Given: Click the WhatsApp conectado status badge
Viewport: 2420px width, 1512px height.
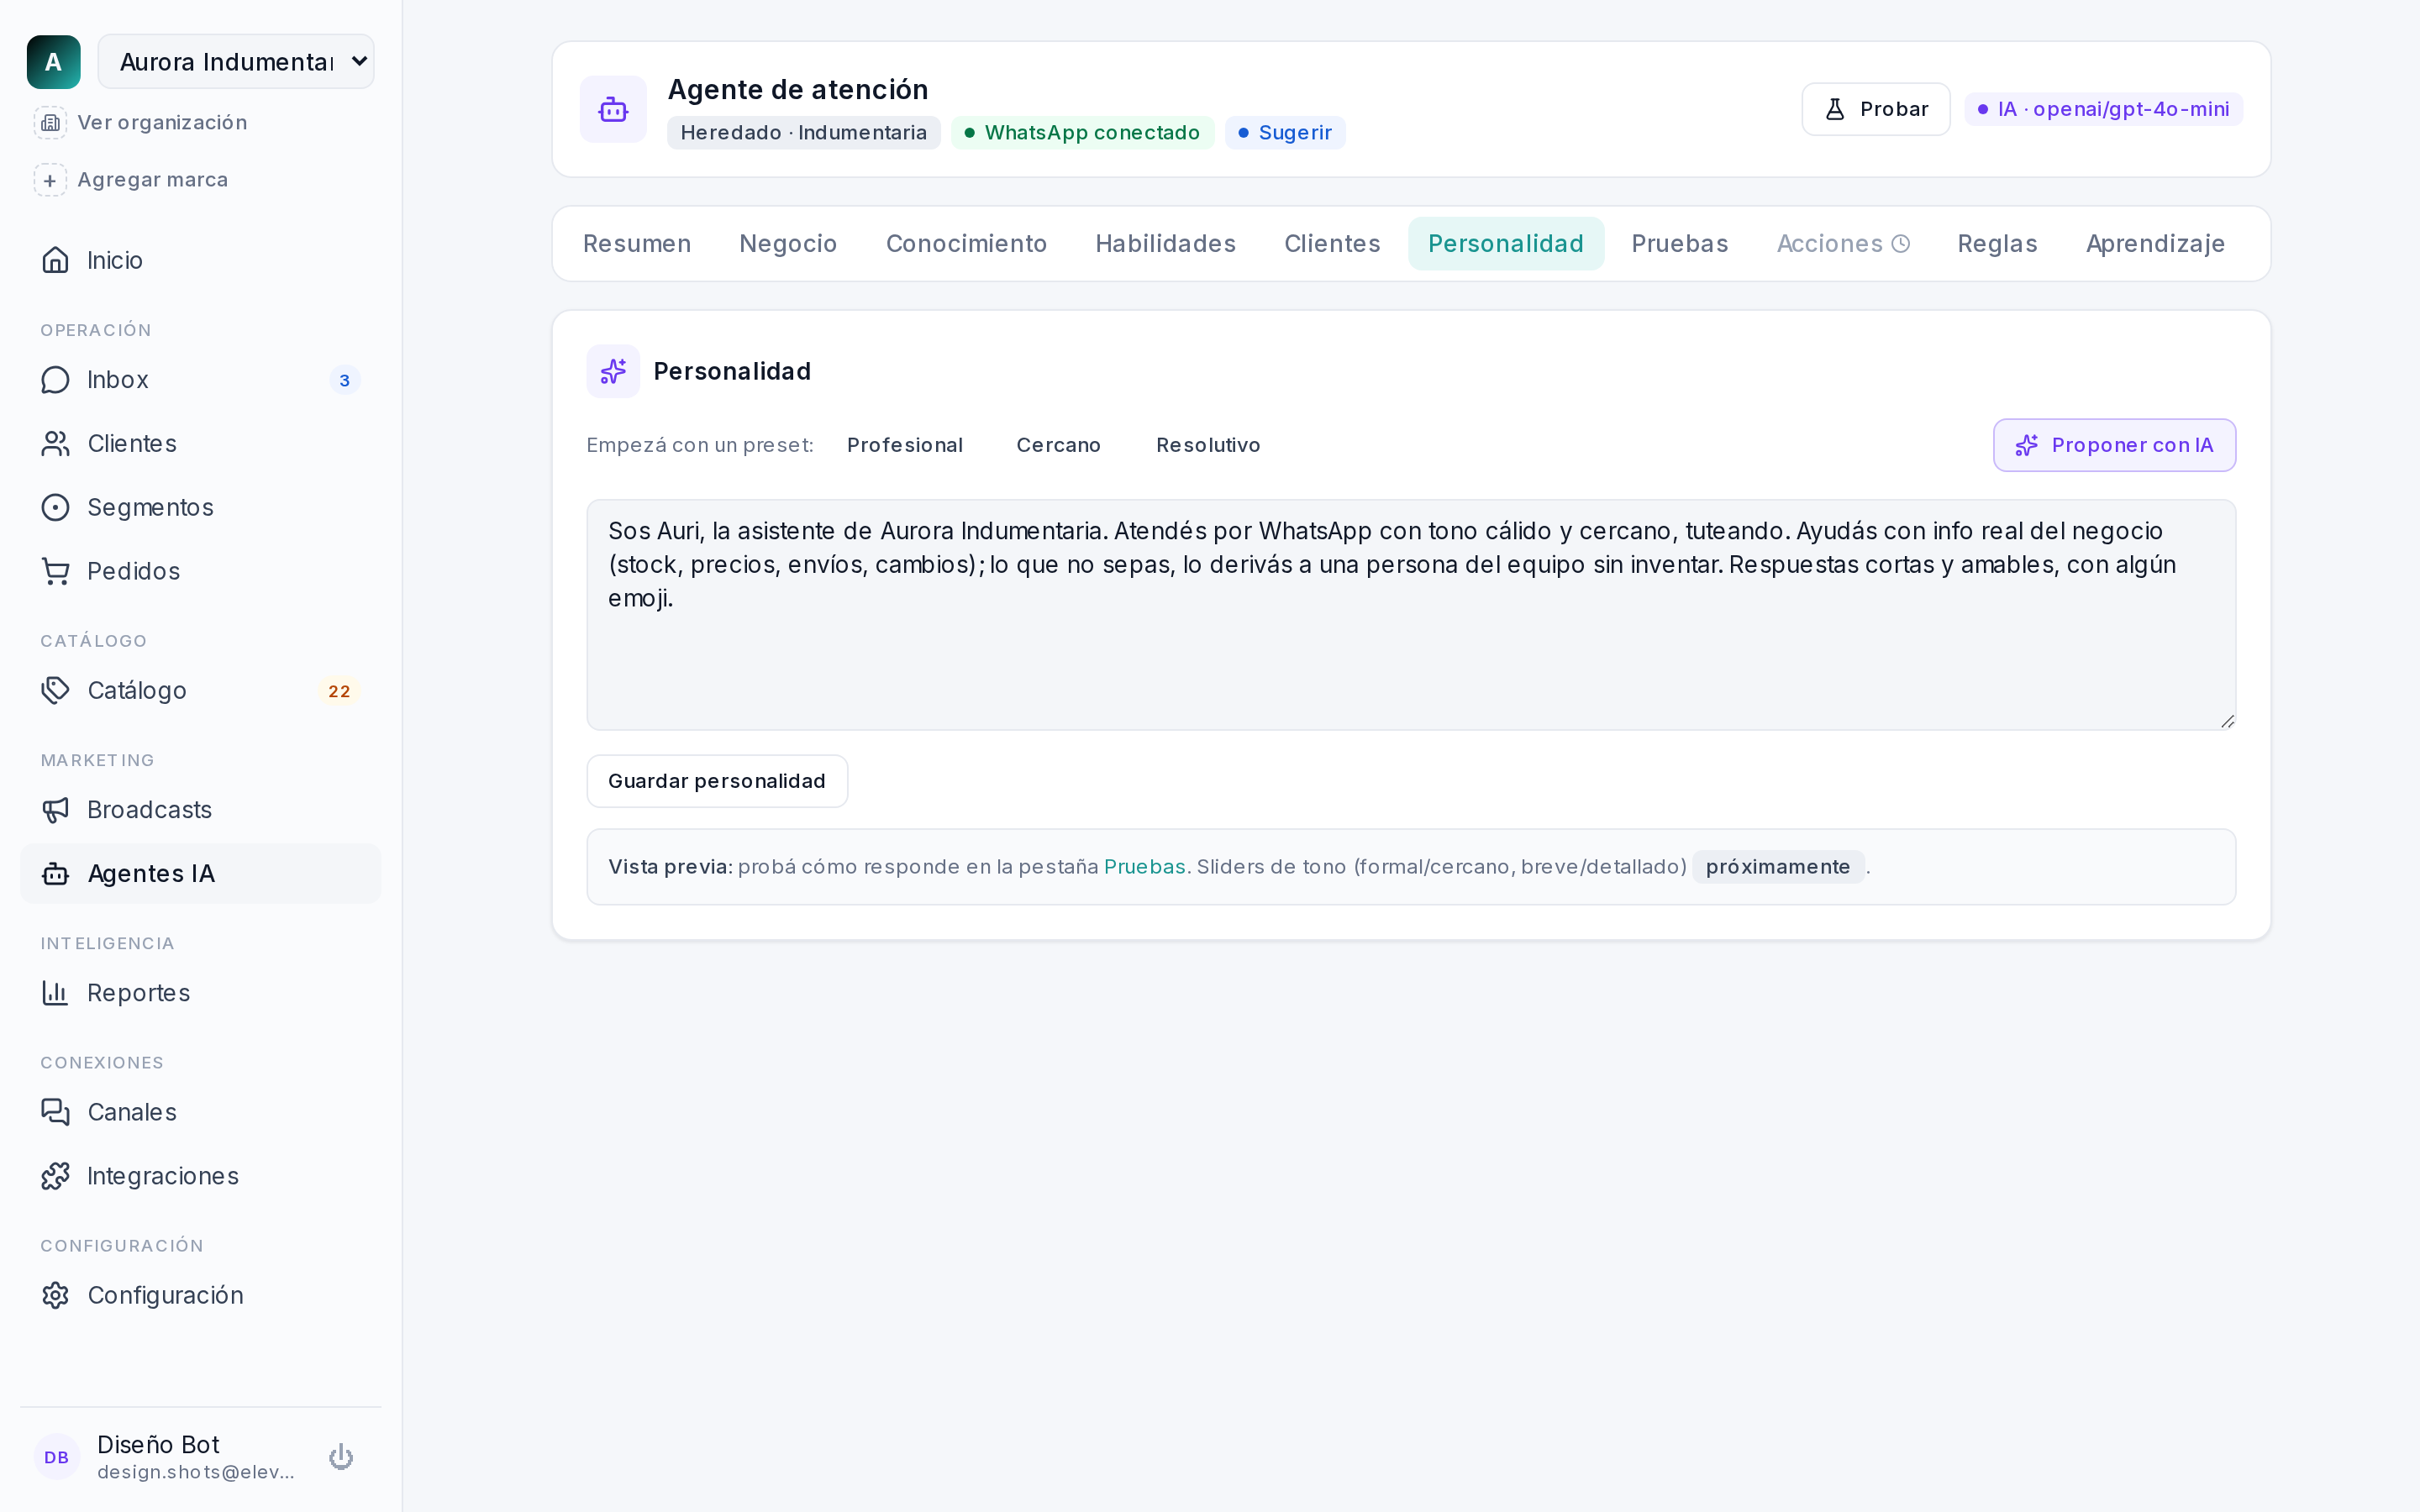Looking at the screenshot, I should point(1082,133).
